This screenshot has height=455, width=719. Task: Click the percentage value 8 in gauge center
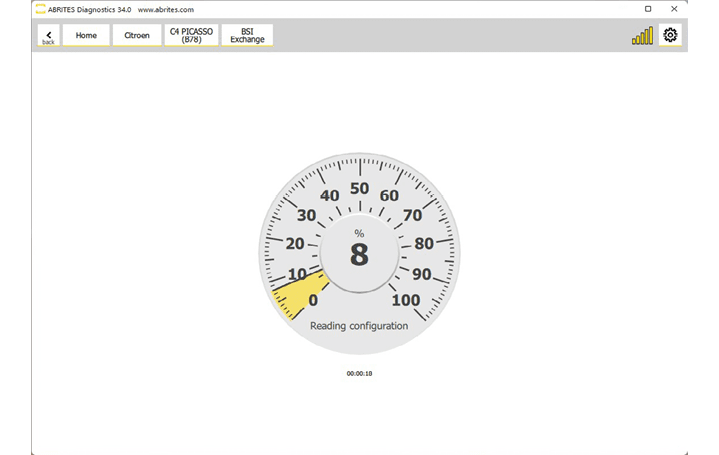359,255
